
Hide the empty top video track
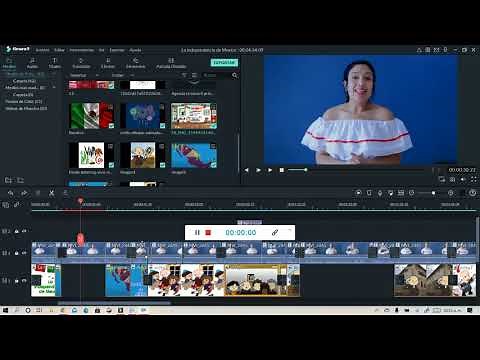point(24,231)
